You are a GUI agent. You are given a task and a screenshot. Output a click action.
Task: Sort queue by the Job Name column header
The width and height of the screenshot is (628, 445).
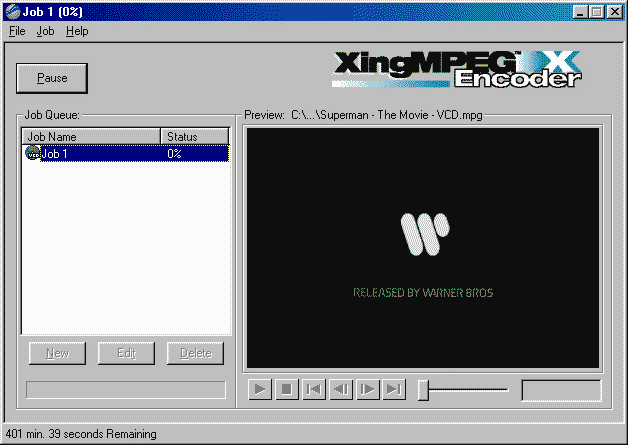tap(91, 136)
